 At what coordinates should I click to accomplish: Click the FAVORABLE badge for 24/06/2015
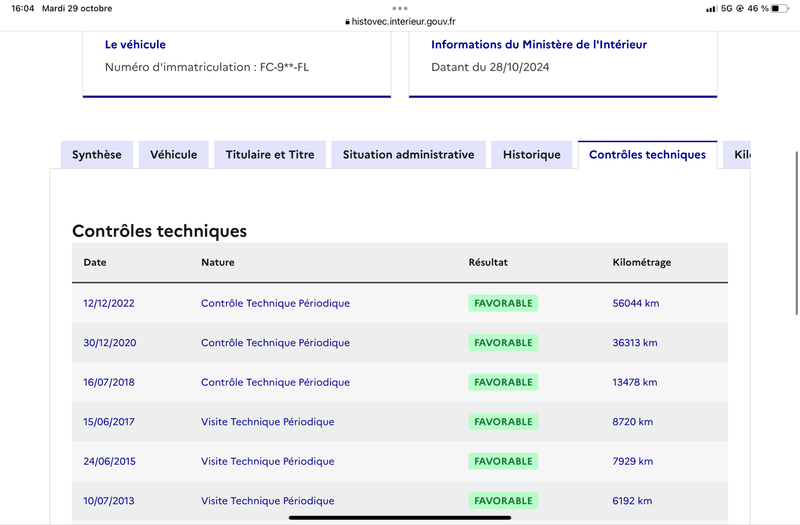503,461
